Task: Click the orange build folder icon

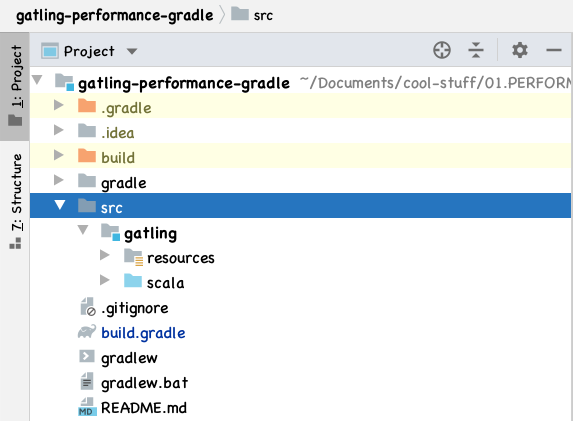Action: (x=87, y=155)
